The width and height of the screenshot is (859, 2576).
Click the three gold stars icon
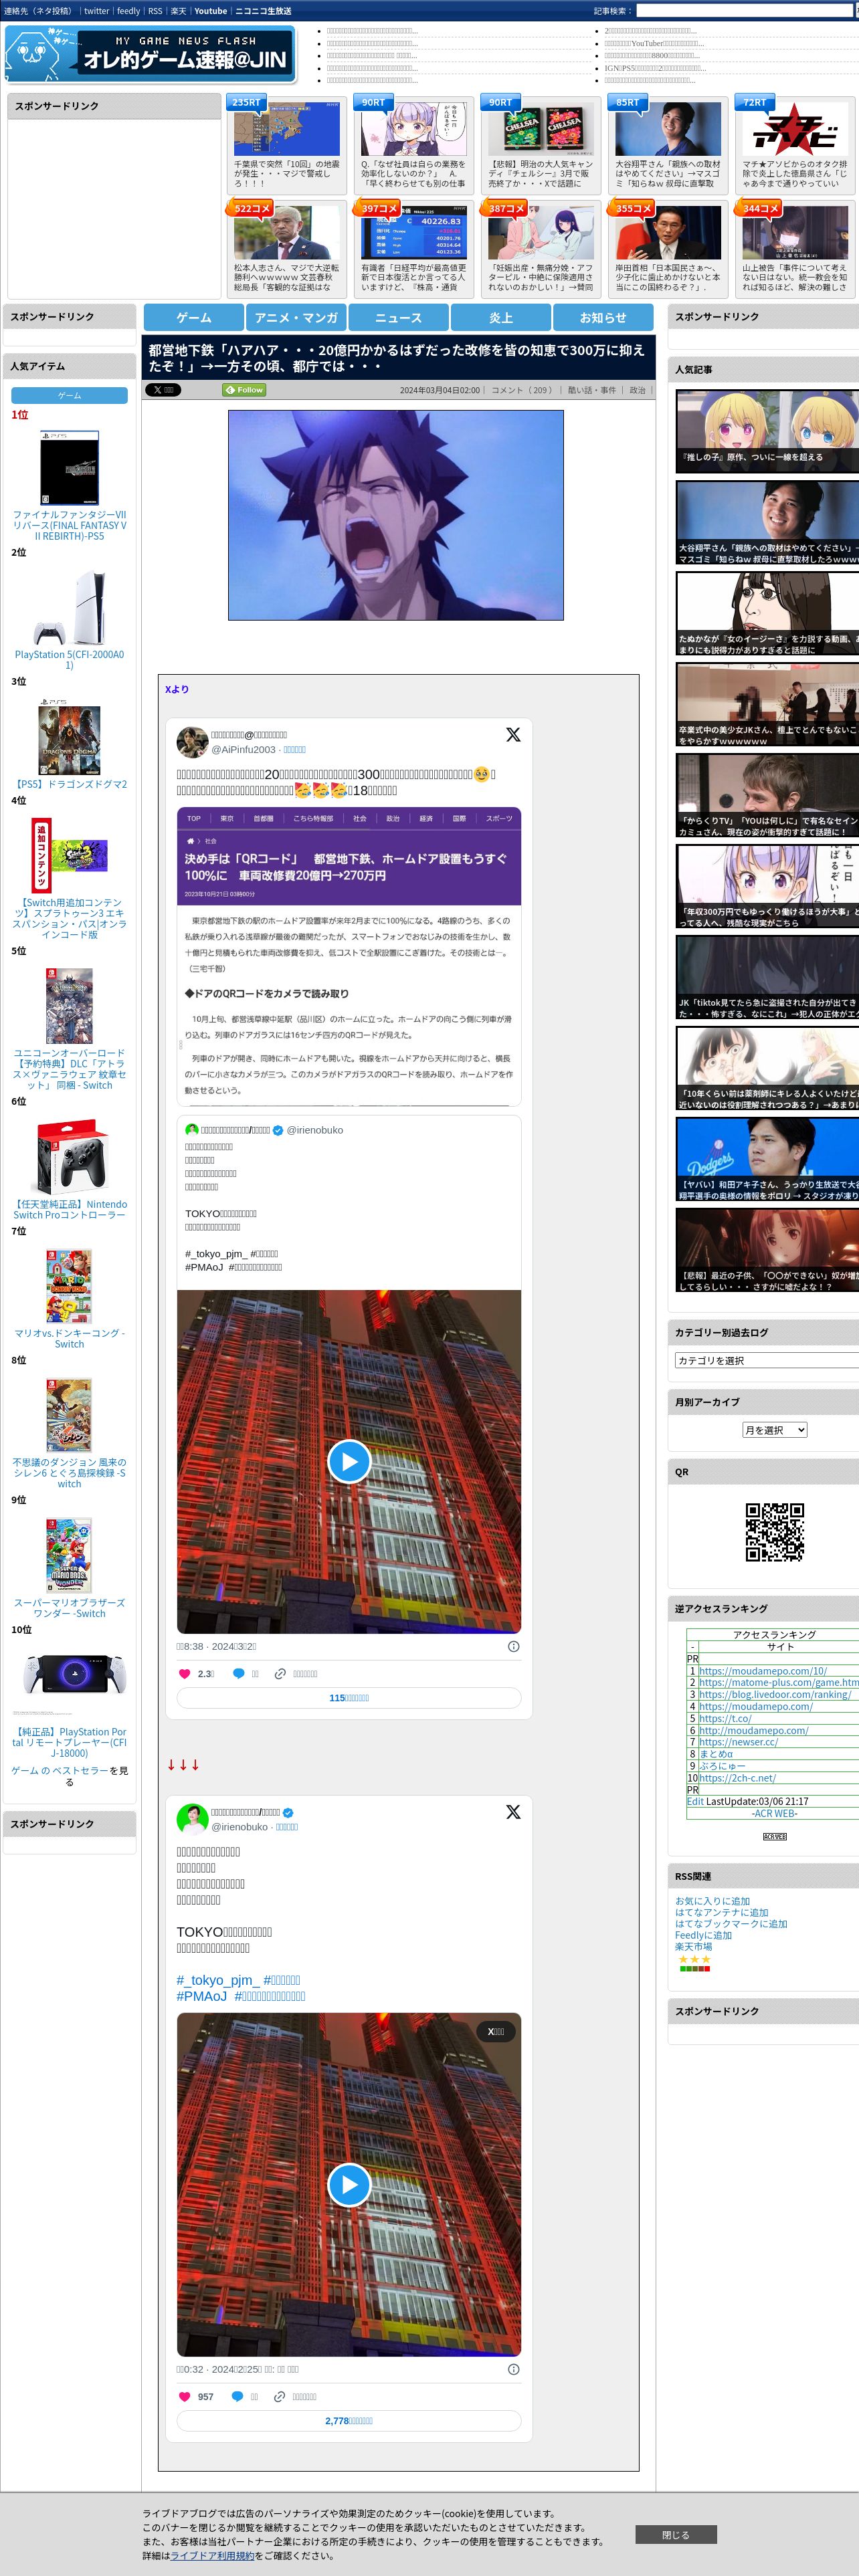point(695,1959)
